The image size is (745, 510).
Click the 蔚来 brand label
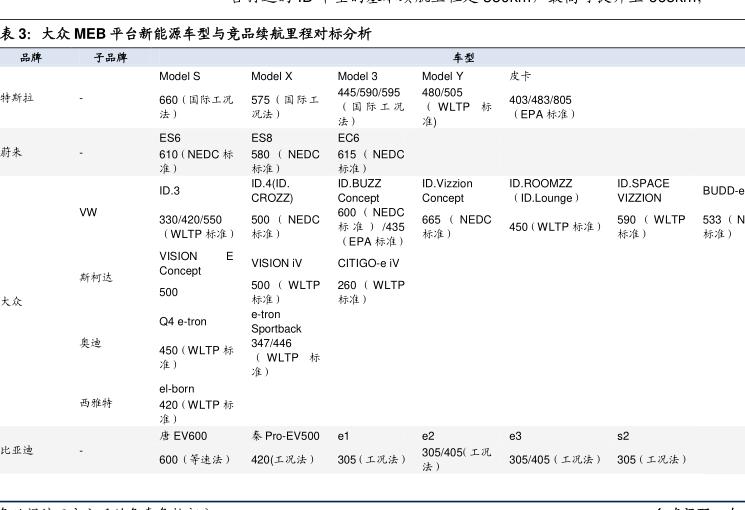coord(11,153)
